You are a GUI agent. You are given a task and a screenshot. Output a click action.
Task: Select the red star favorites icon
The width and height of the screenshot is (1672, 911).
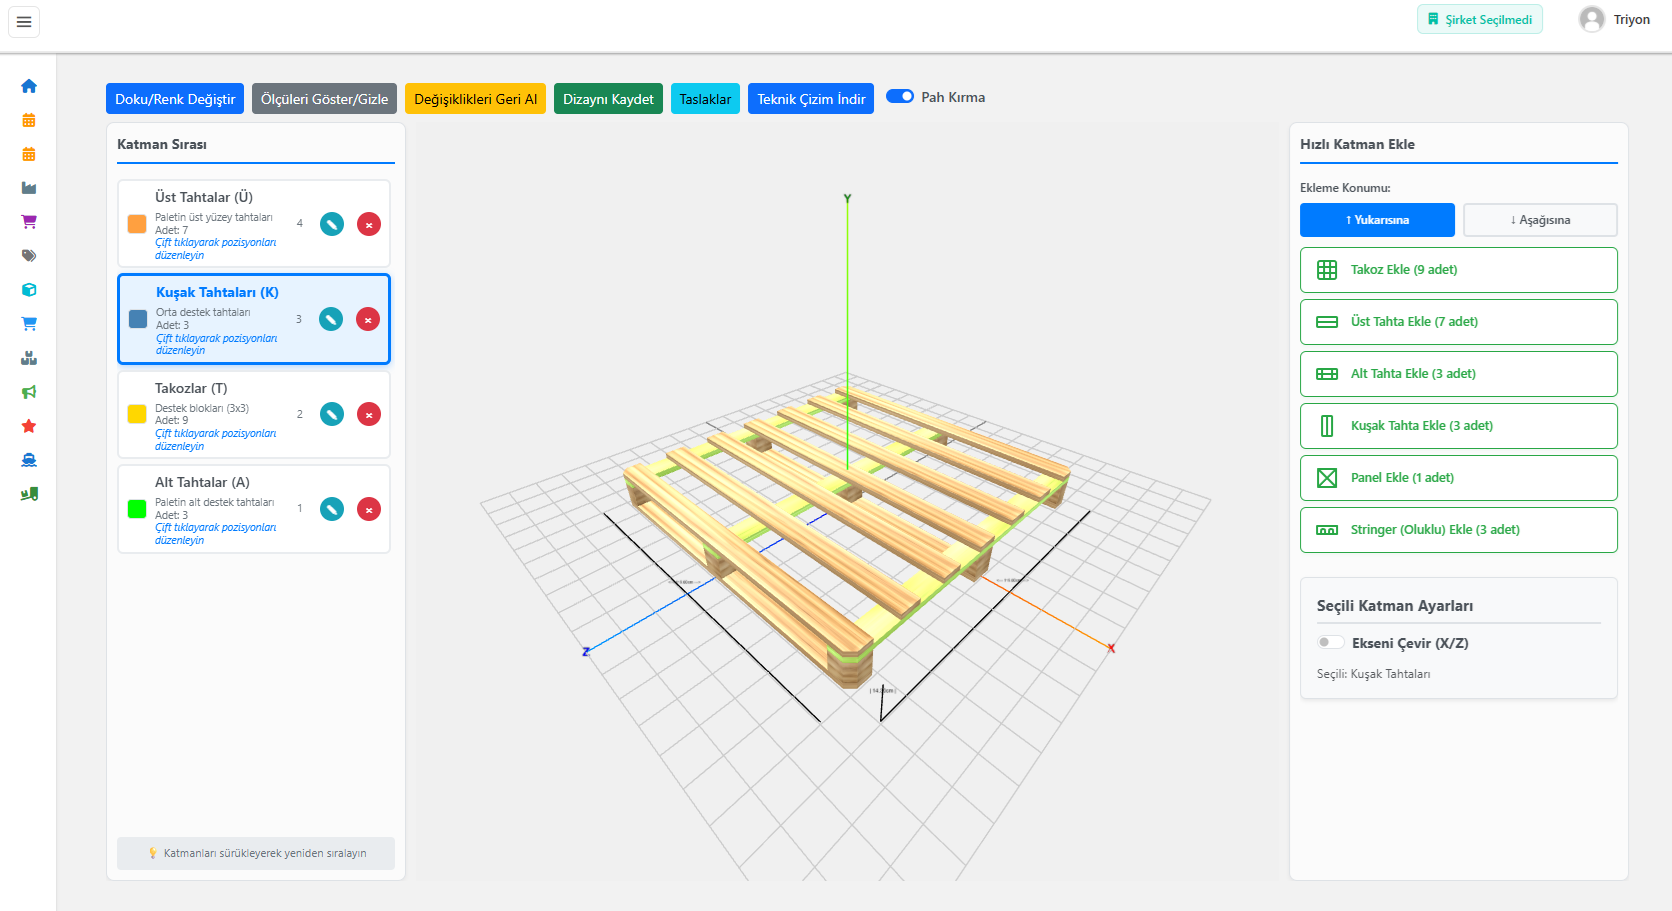pos(28,426)
